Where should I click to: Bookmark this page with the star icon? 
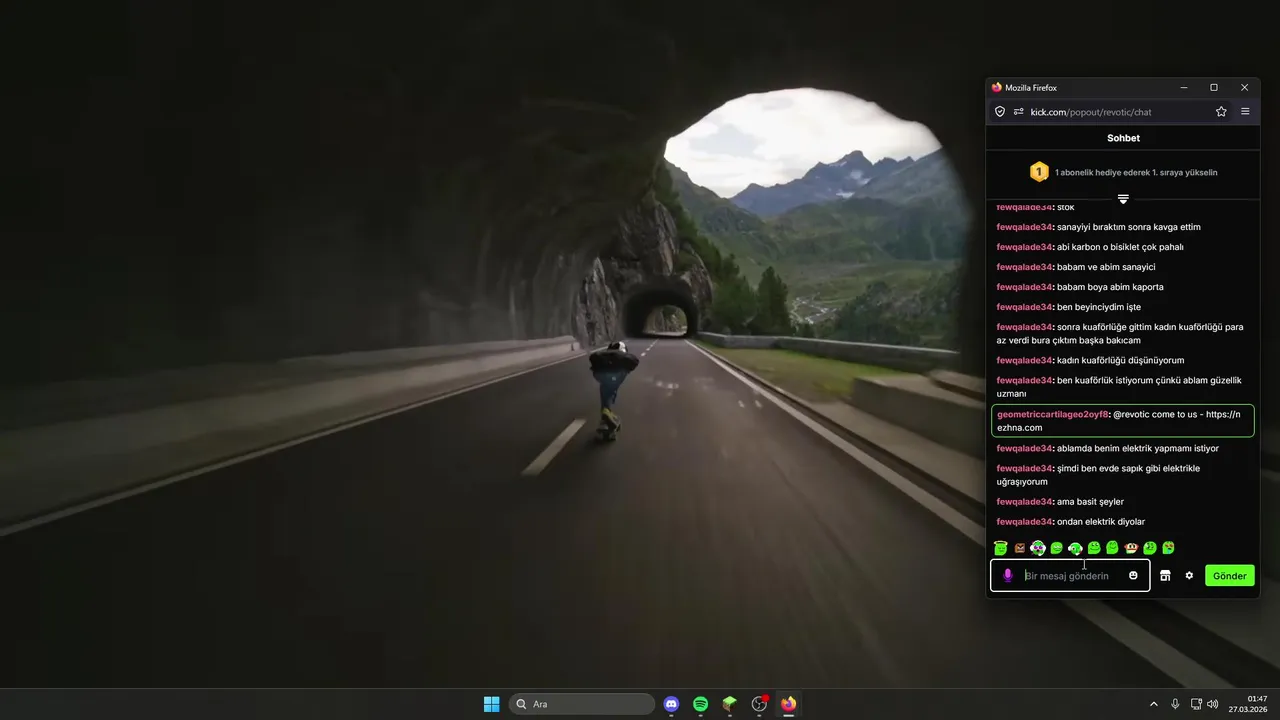[1221, 112]
